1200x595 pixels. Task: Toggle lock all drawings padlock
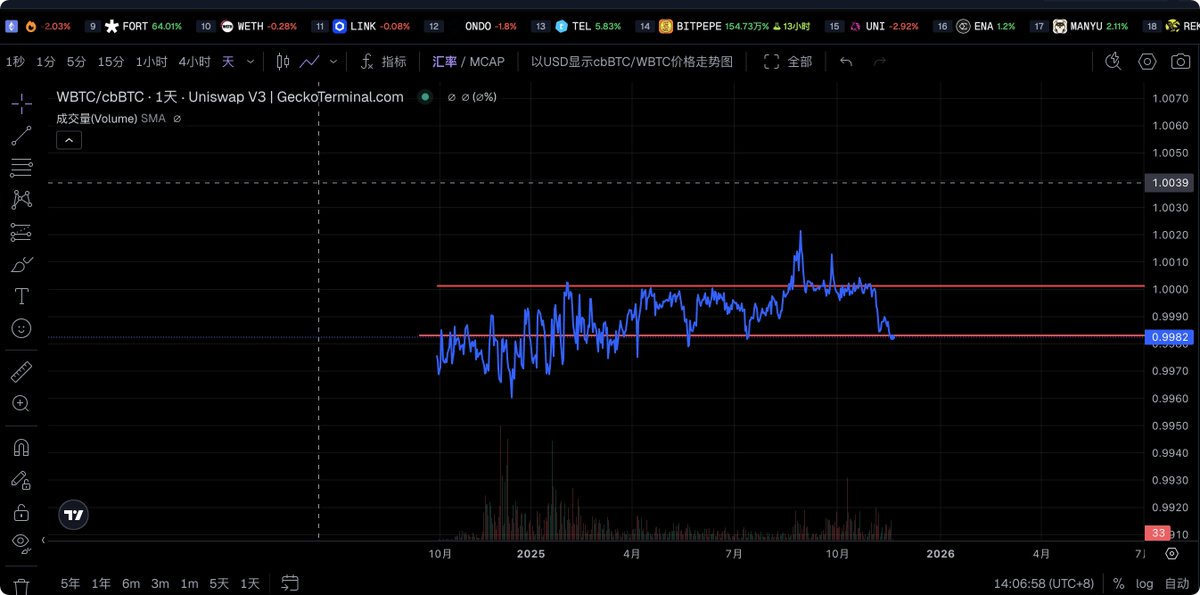(x=21, y=512)
